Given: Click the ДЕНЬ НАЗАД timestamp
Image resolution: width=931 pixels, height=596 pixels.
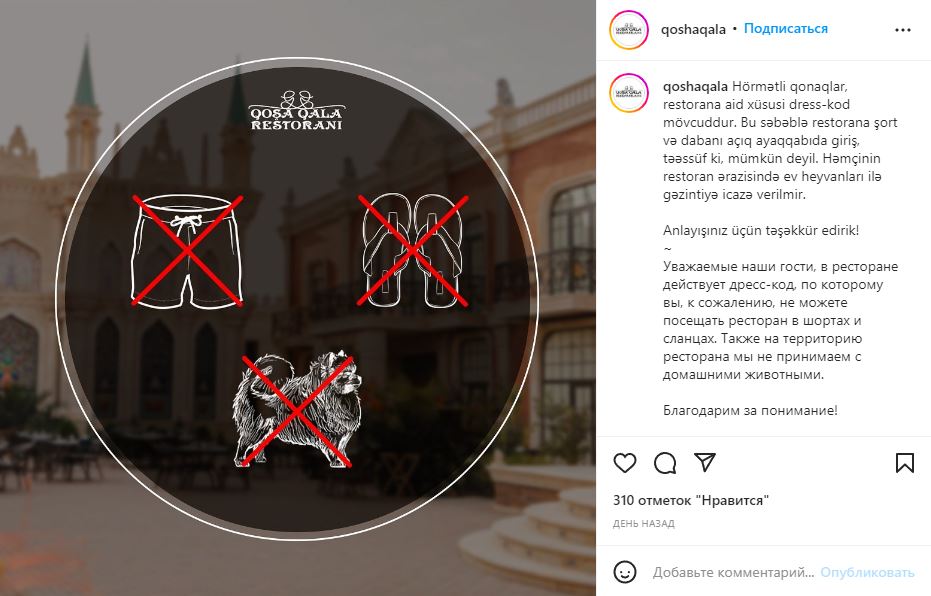Looking at the screenshot, I should [644, 524].
